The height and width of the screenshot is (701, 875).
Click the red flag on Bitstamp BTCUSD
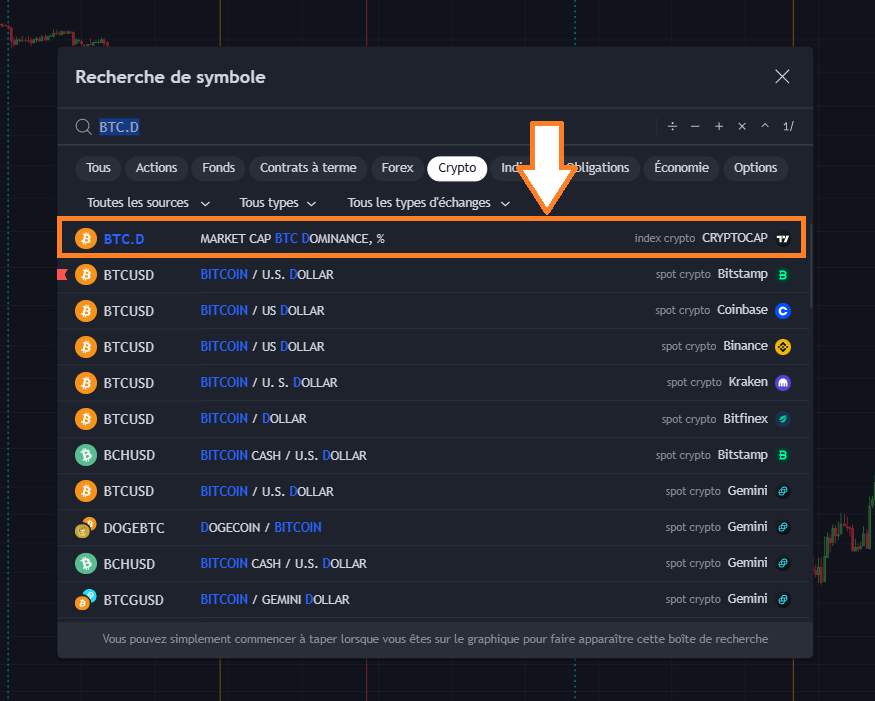(x=62, y=274)
